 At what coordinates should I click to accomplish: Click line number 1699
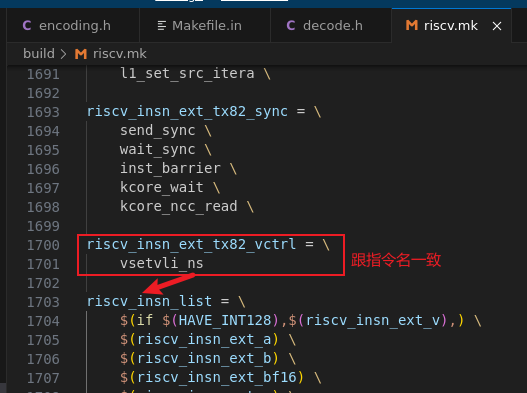pos(43,226)
